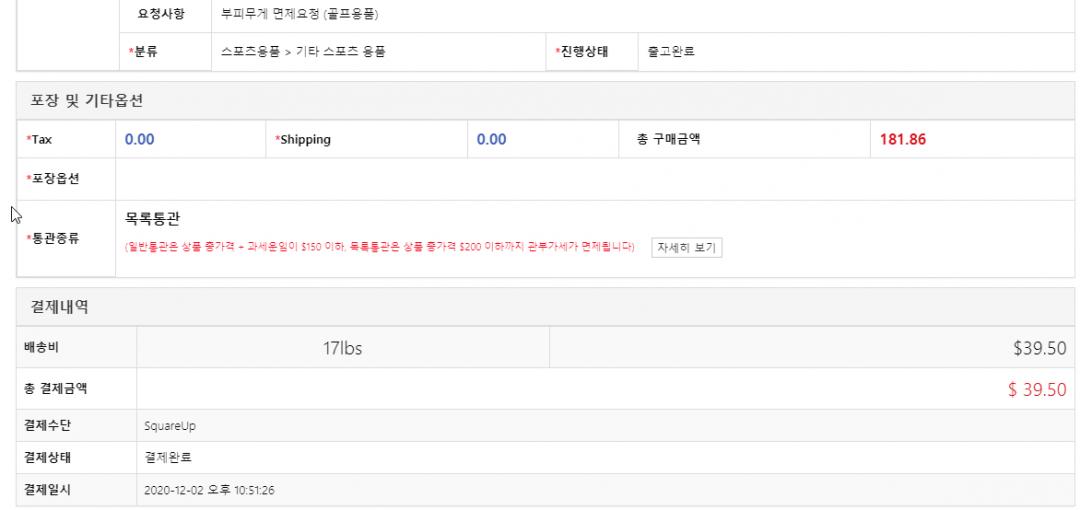Image resolution: width=1080 pixels, height=510 pixels.
Task: Click the empty 포장옵션 value field
Action: pyautogui.click(x=590, y=179)
